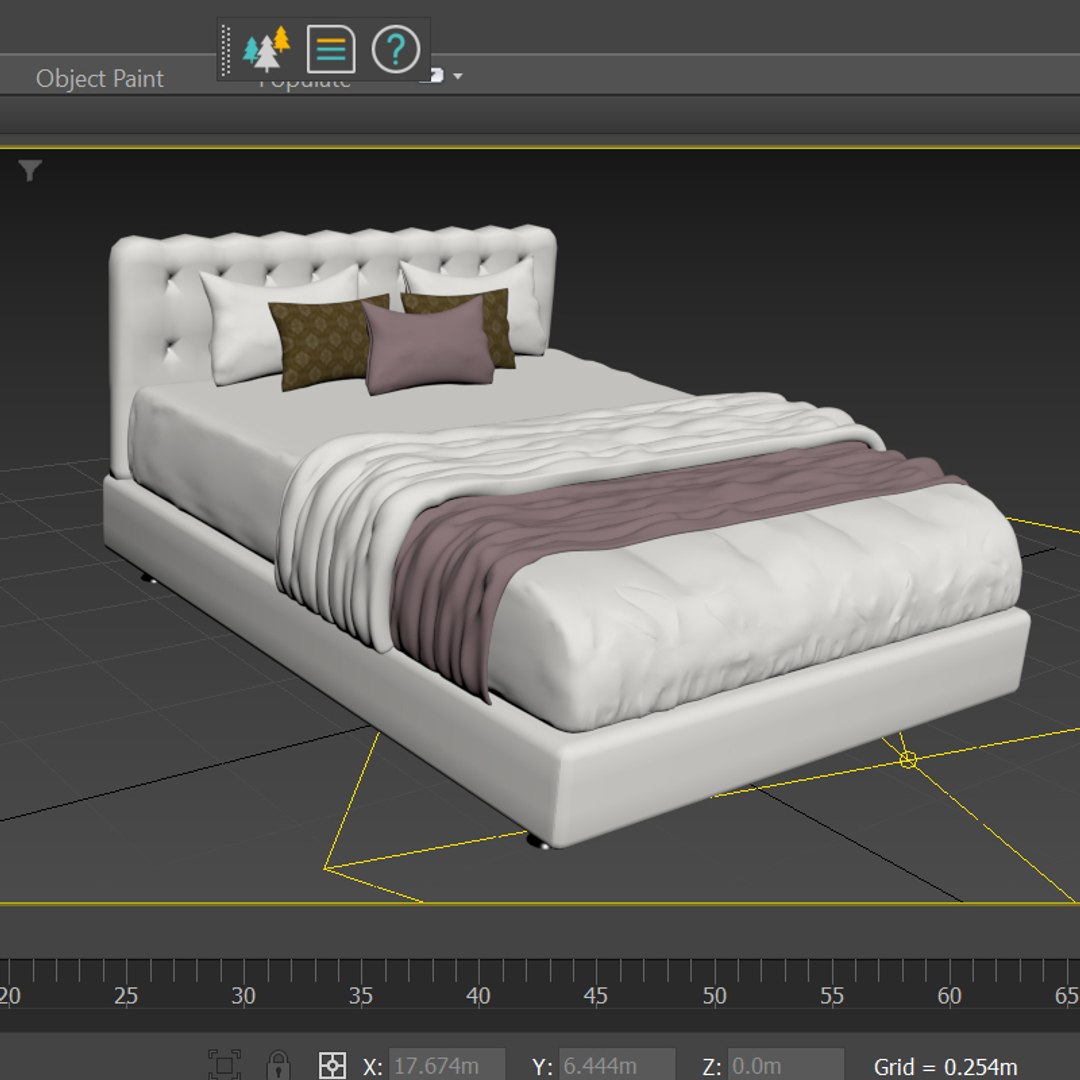The height and width of the screenshot is (1080, 1080).
Task: Focus the X coordinate field
Action: click(x=446, y=1065)
